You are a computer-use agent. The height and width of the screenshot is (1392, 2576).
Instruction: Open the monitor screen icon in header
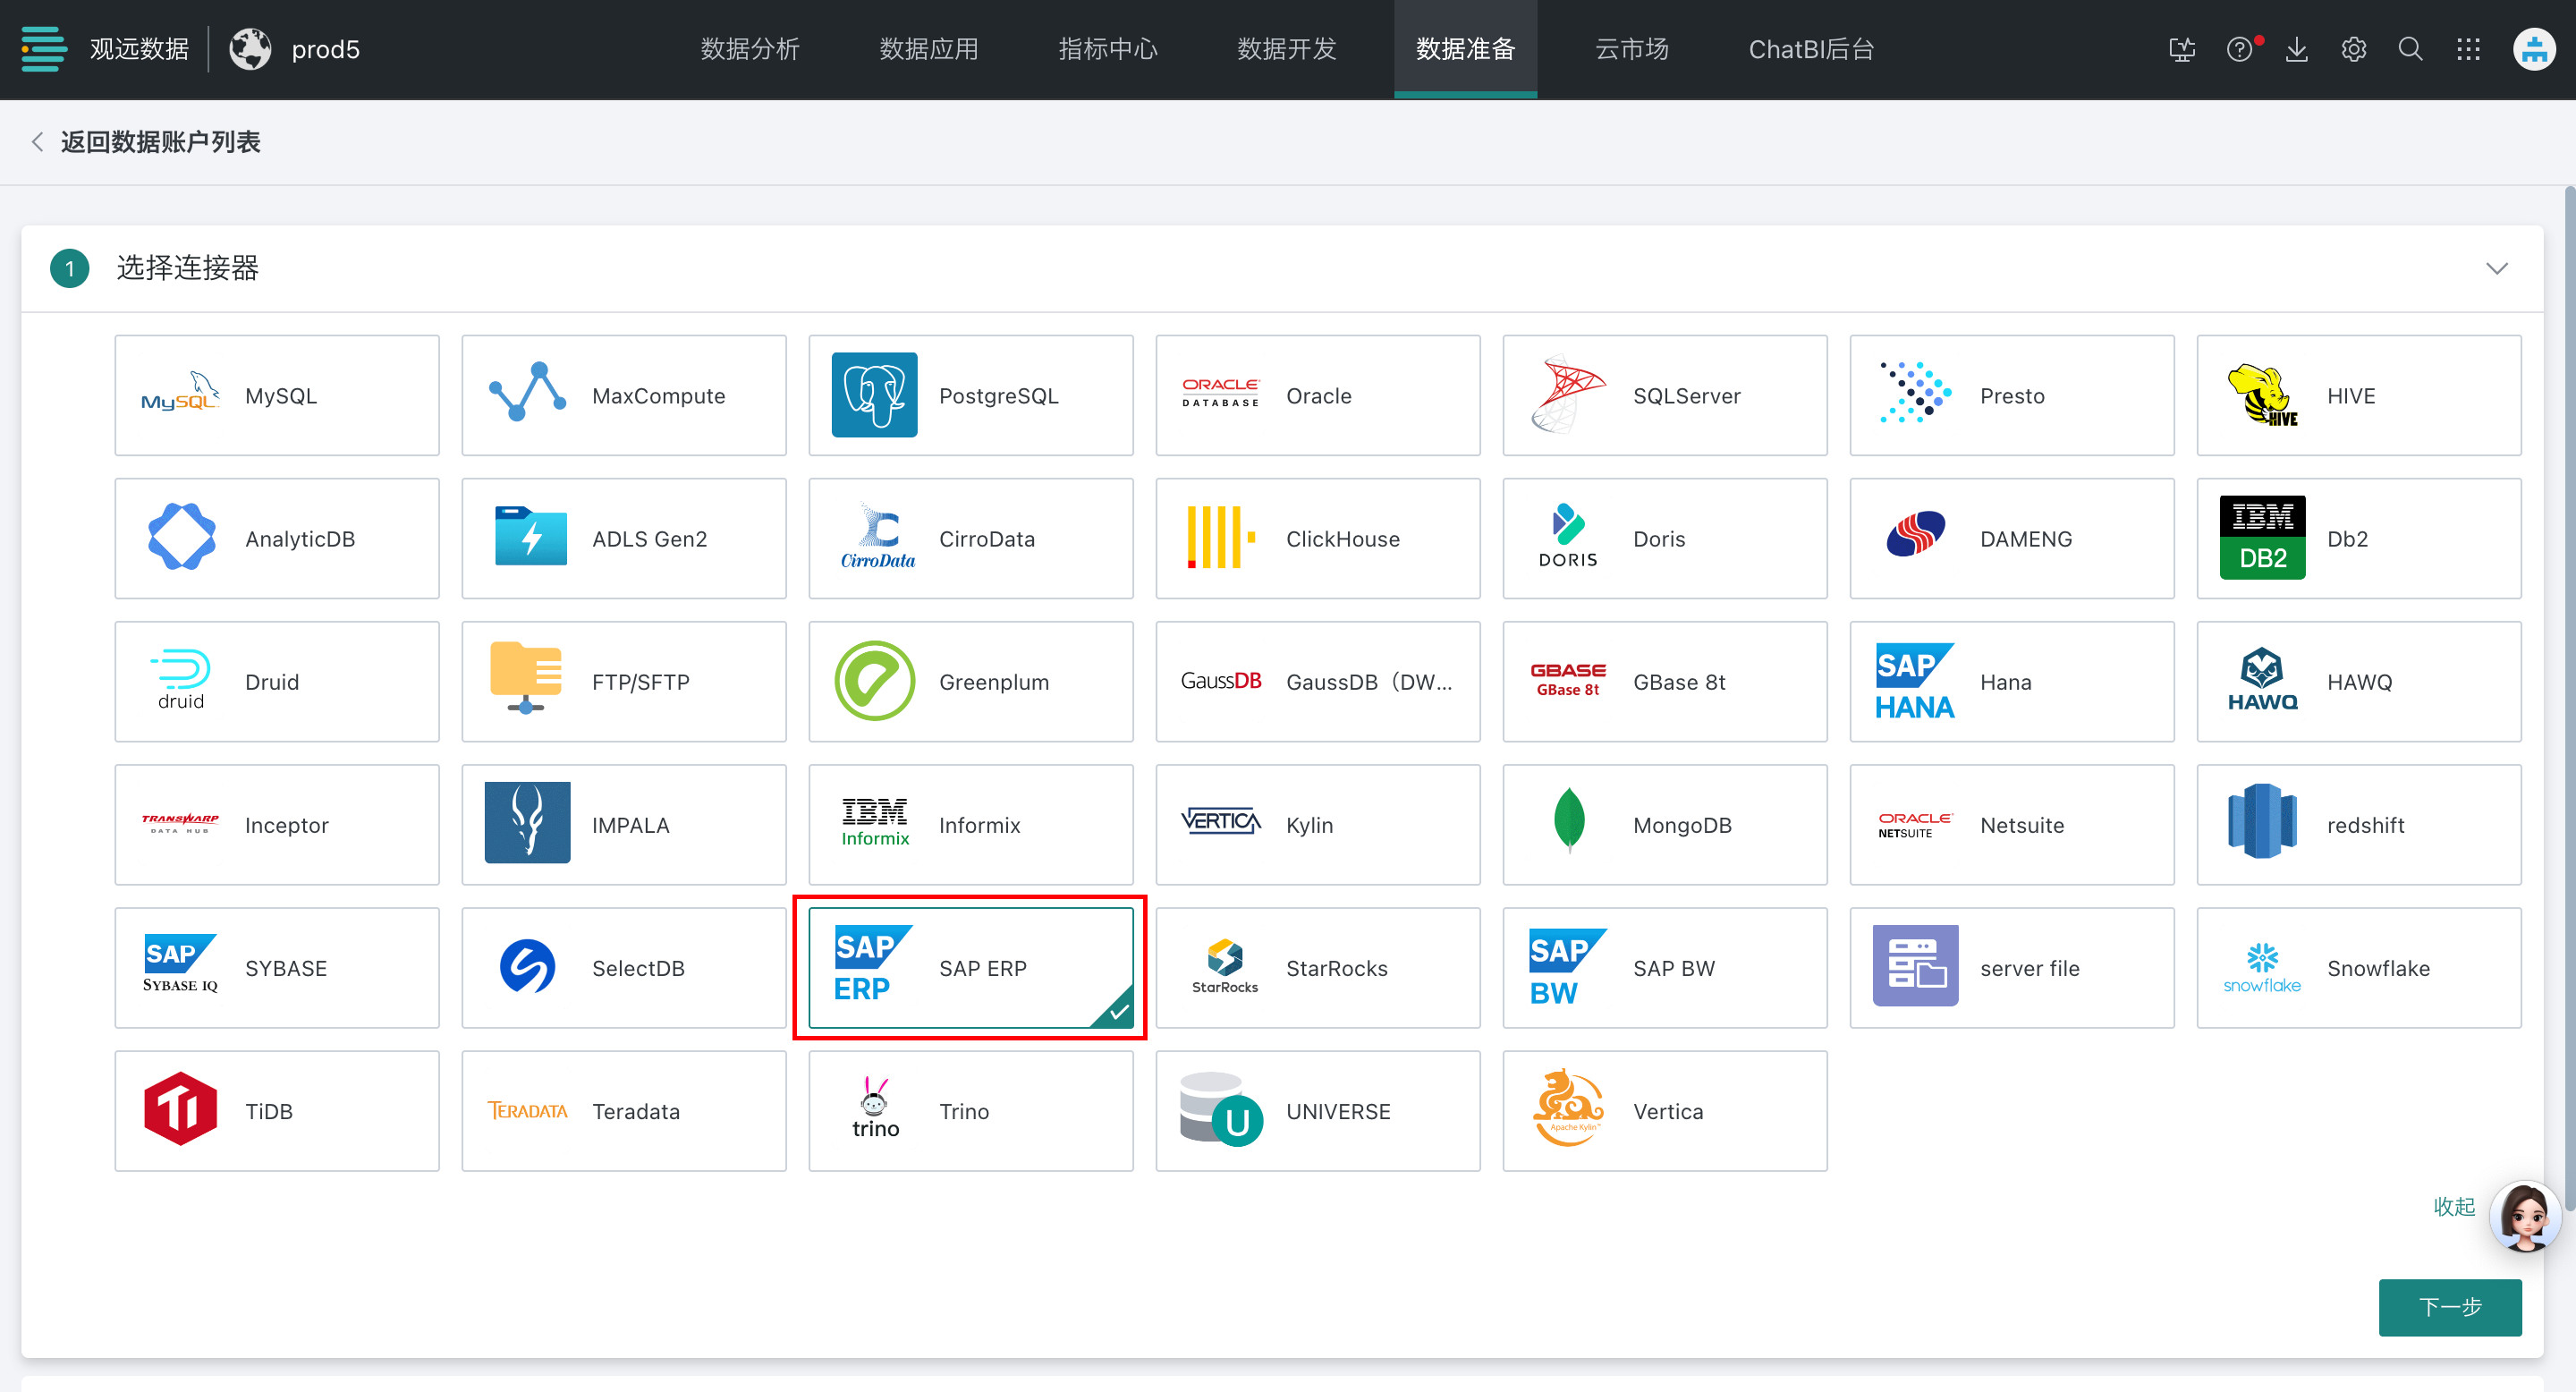point(2182,49)
